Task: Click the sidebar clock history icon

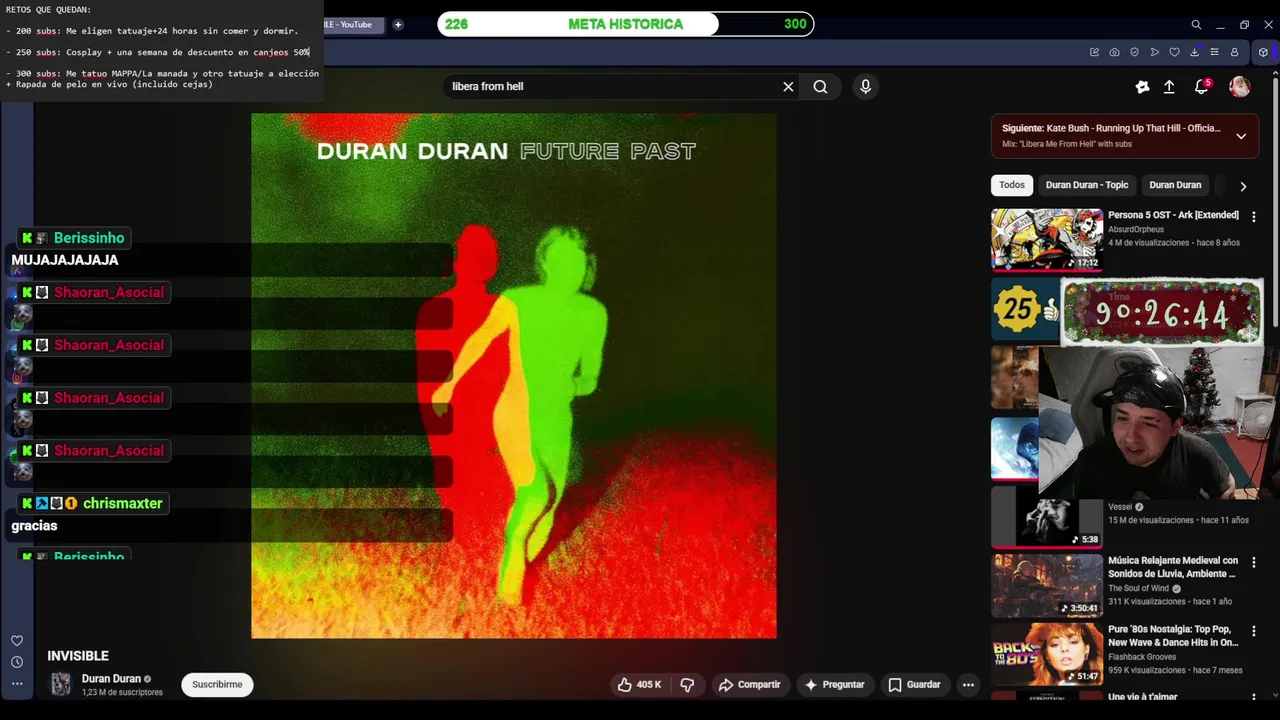Action: (x=17, y=662)
